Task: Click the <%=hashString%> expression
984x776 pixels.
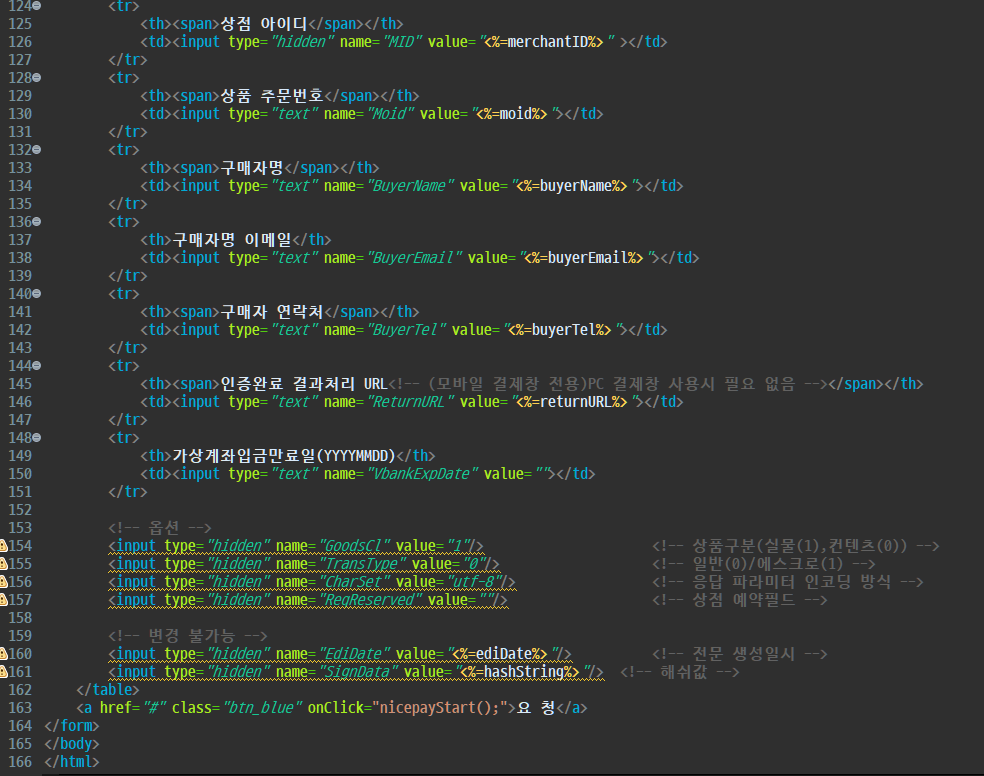Action: click(520, 672)
